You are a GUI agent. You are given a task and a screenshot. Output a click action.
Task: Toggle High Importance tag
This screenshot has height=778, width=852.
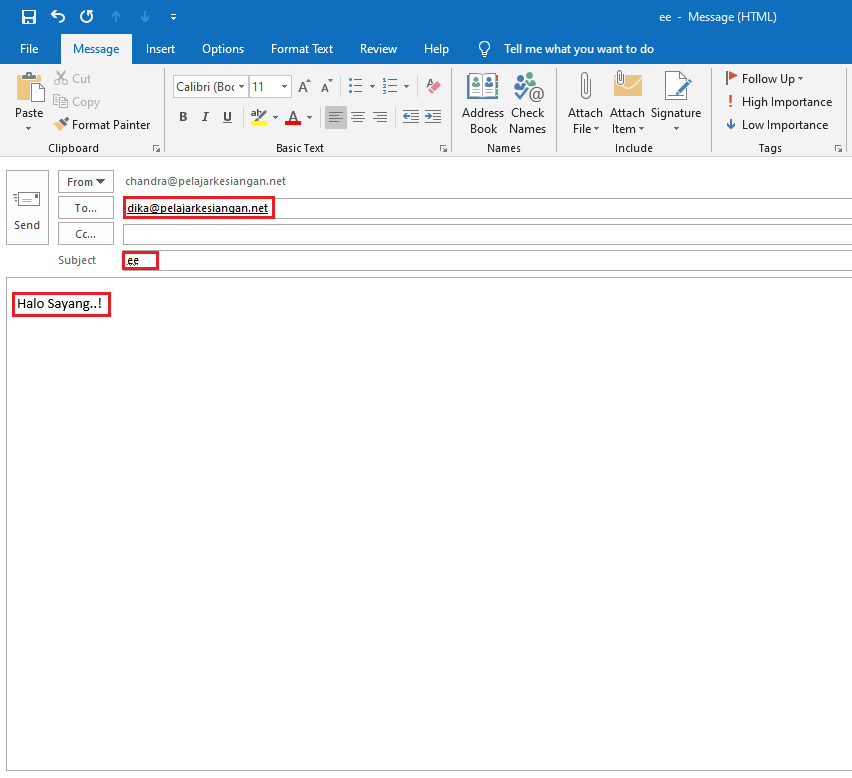tap(779, 102)
